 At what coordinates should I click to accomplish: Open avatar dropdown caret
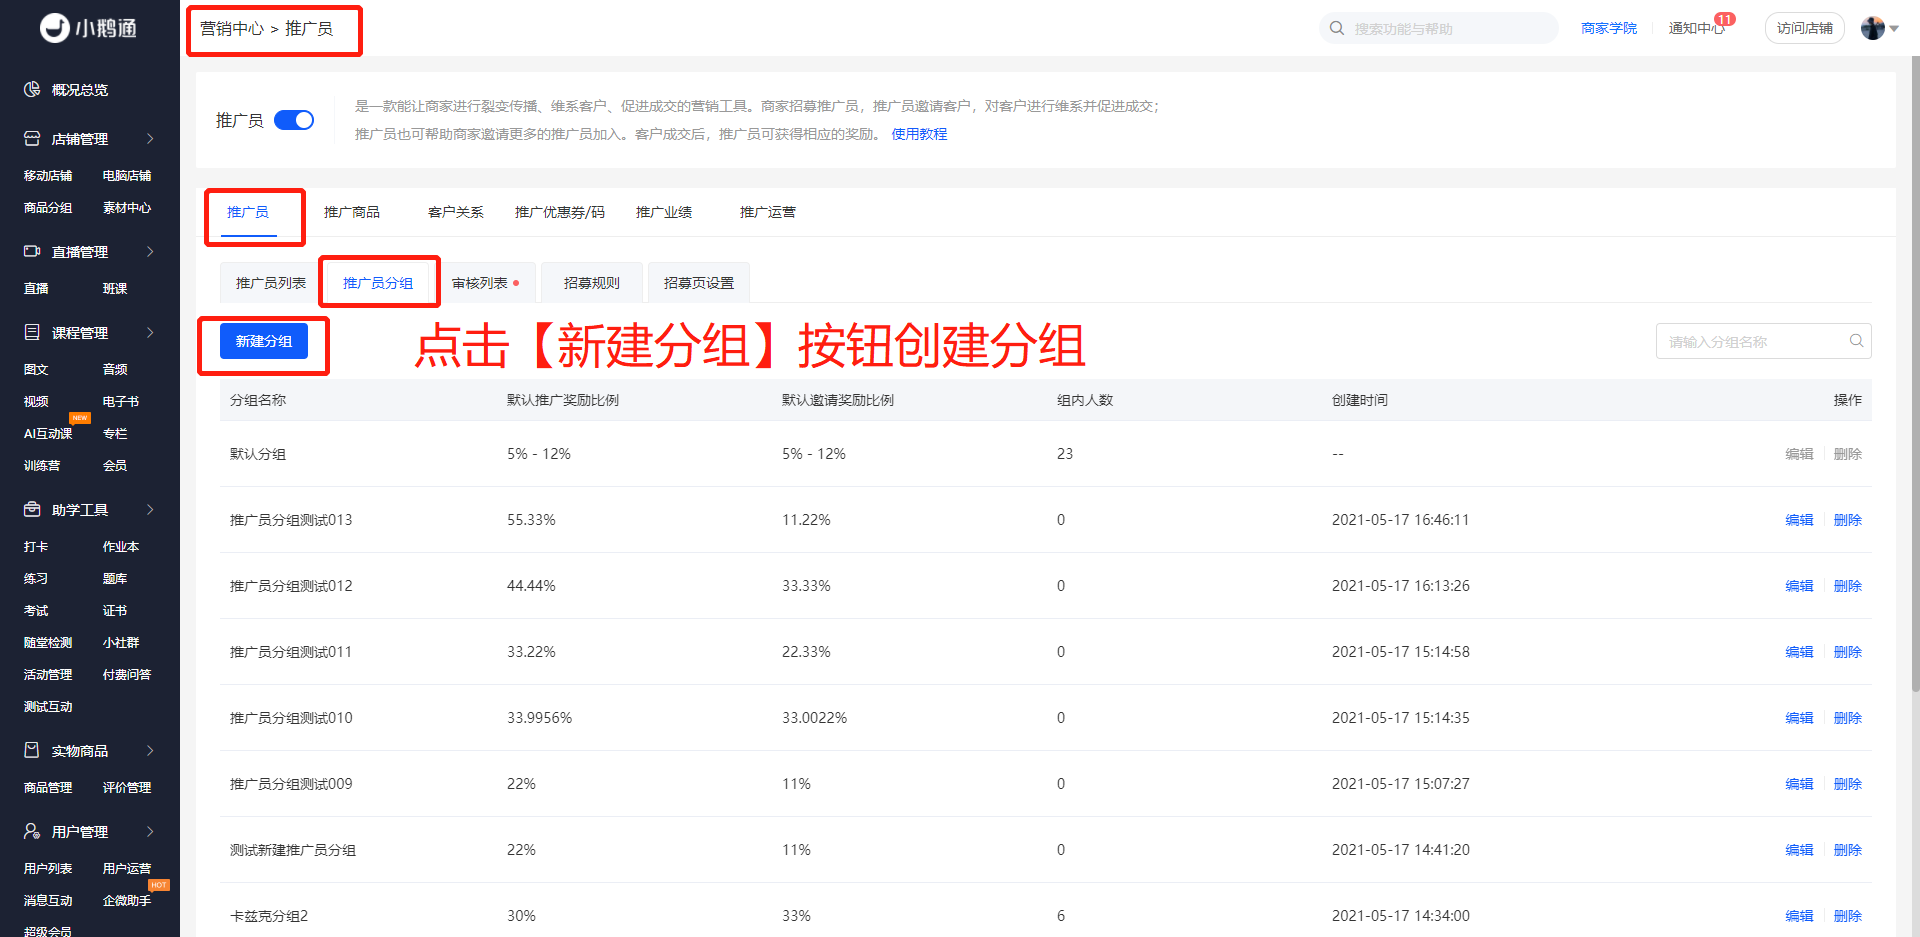point(1894,29)
